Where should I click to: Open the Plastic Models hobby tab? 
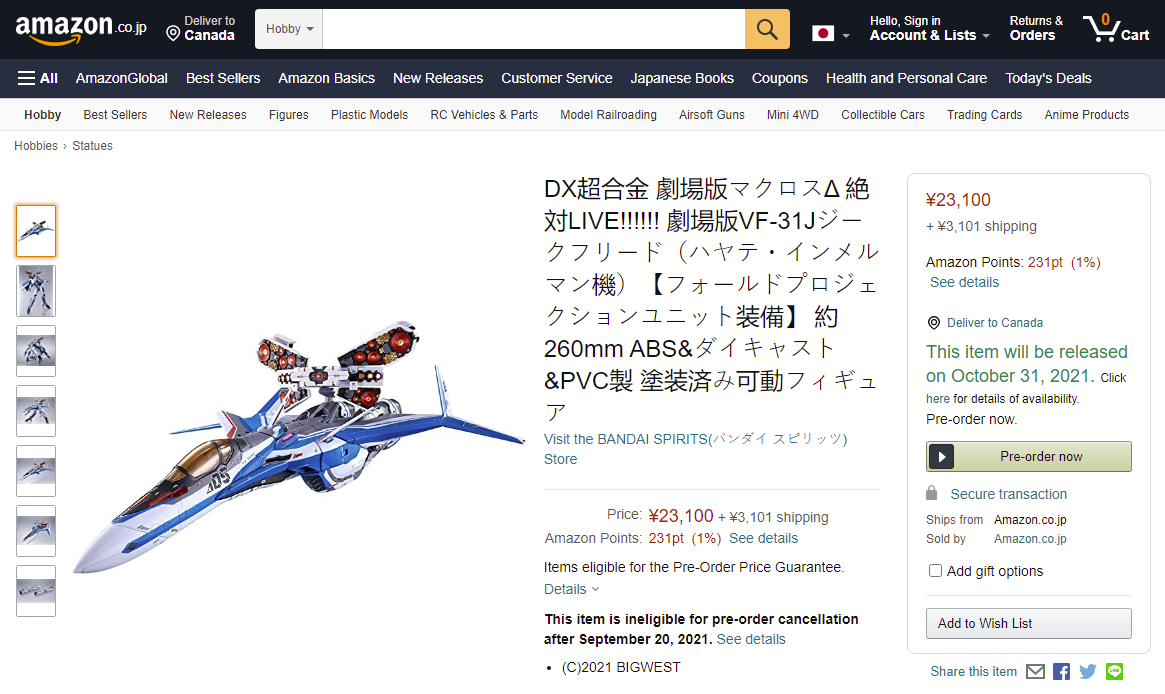[x=369, y=114]
